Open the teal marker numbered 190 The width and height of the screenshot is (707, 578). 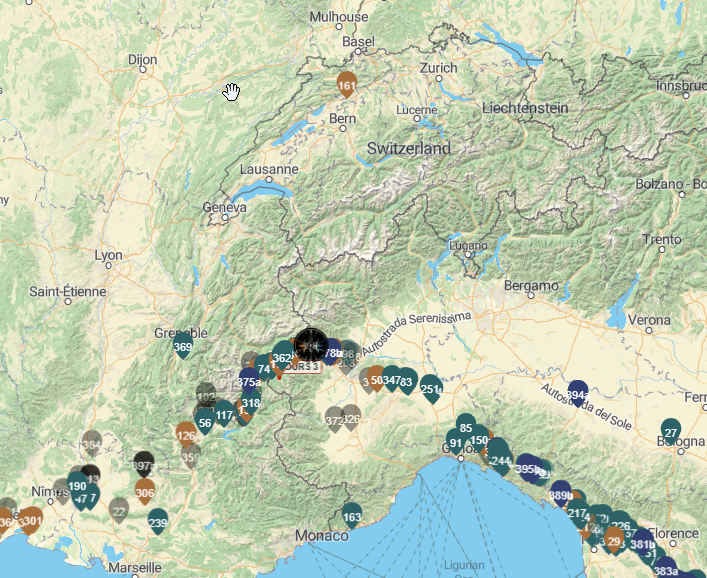(77, 487)
